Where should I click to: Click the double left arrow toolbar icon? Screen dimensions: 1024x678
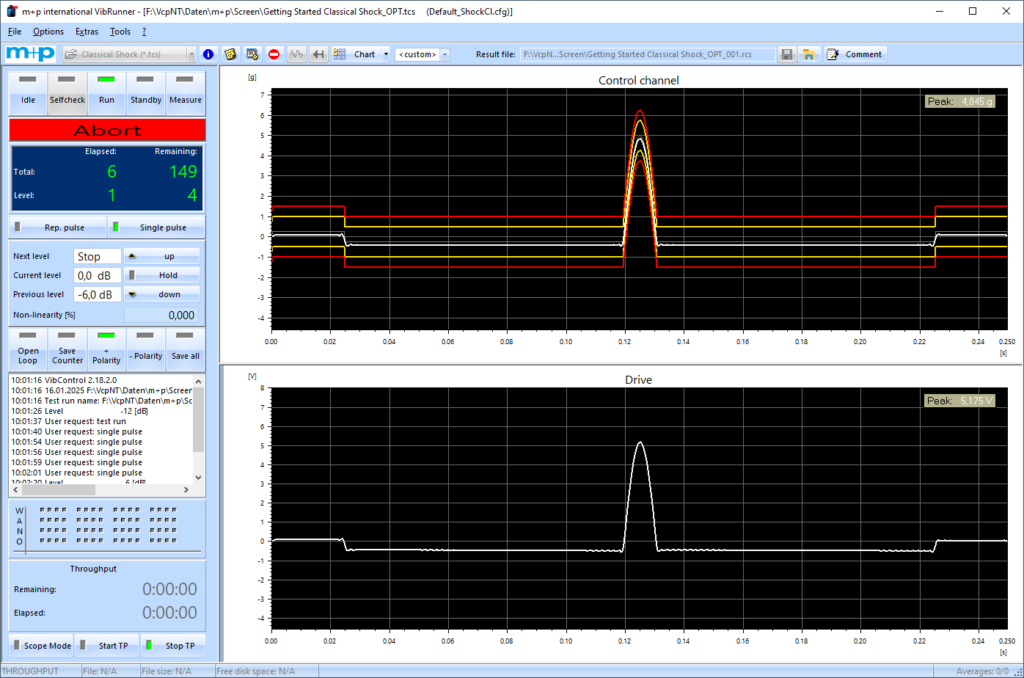318,54
